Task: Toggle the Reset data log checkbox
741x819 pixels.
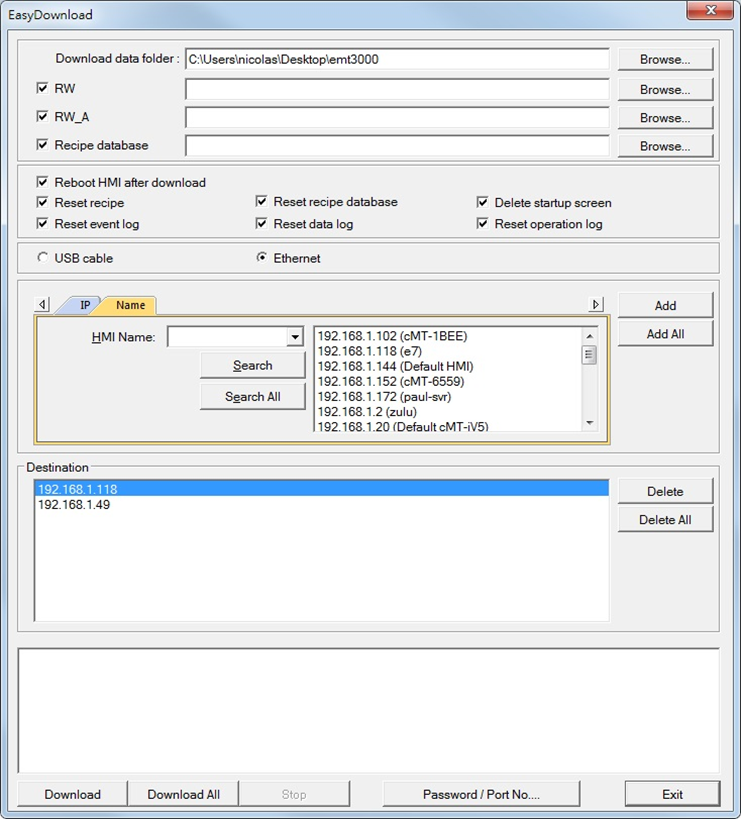Action: [262, 224]
